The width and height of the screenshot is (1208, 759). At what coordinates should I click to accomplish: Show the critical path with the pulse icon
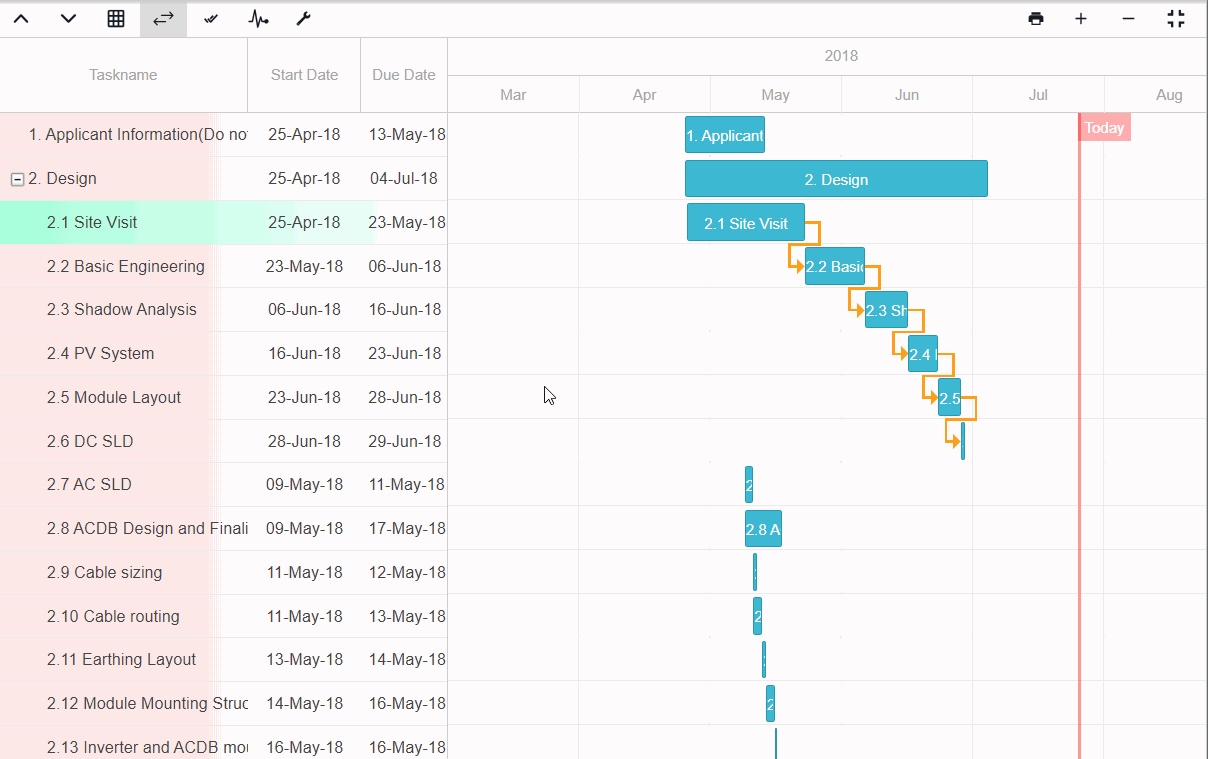pos(256,18)
